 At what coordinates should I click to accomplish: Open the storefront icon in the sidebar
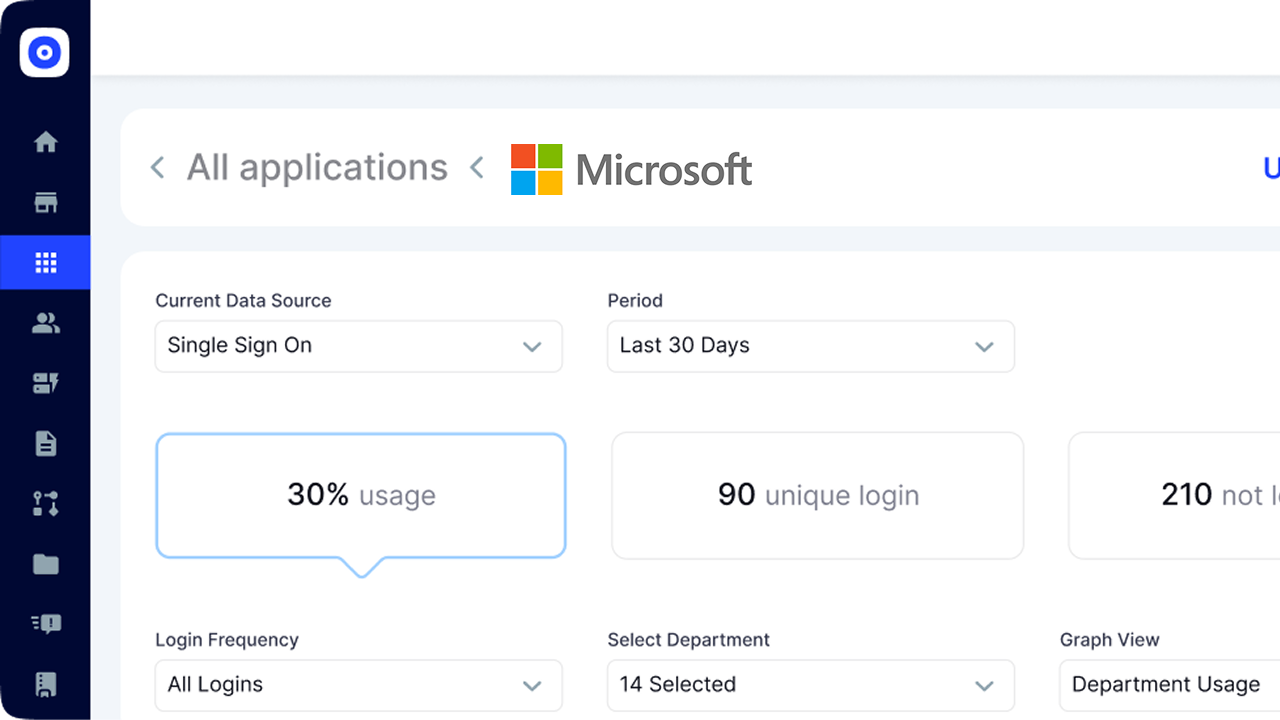(x=45, y=202)
